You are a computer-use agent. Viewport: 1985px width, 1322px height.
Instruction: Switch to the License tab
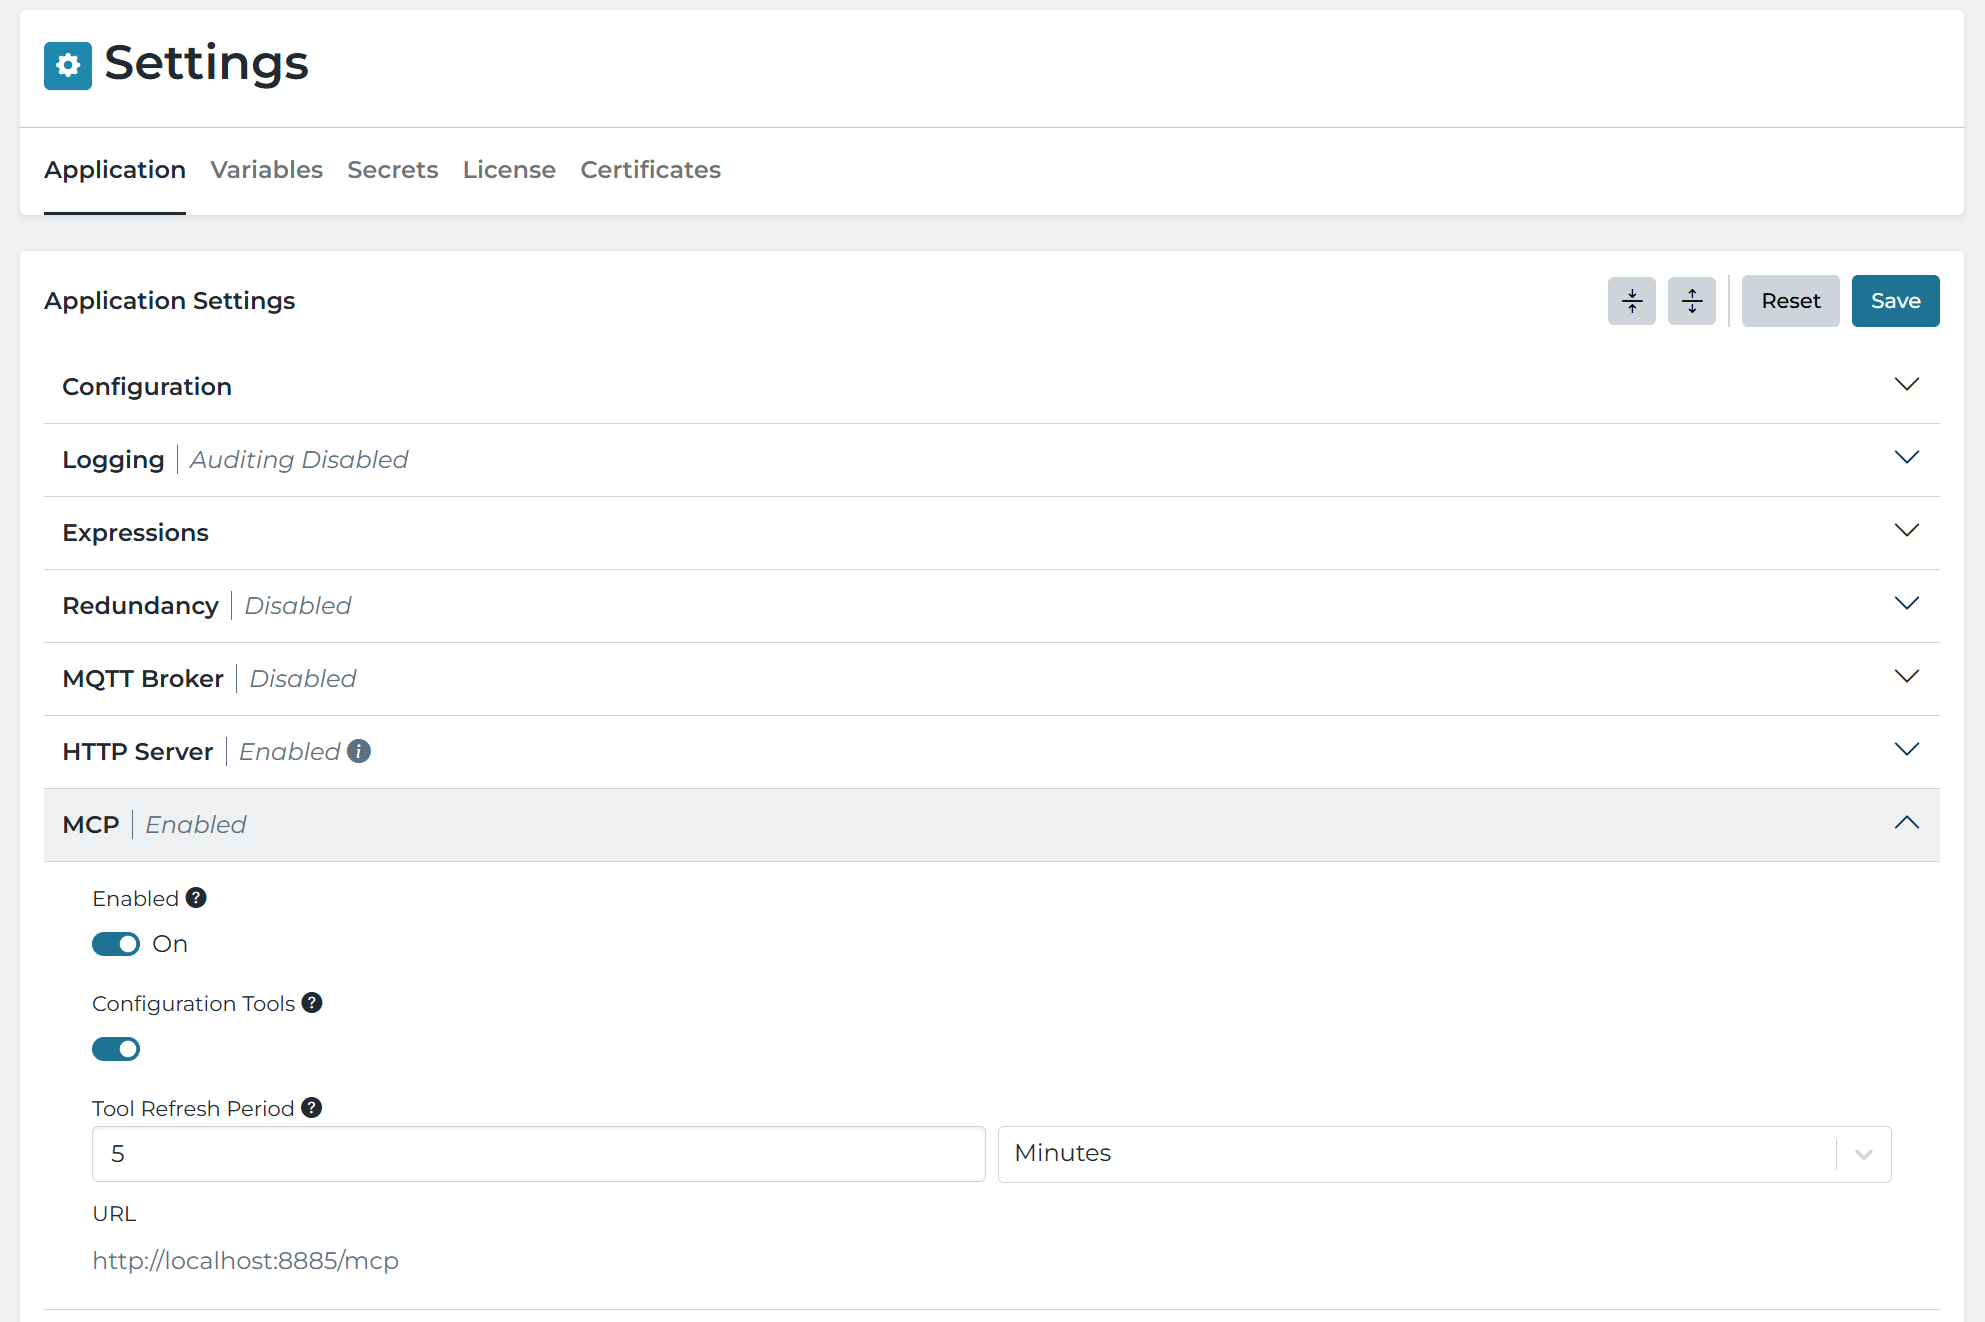pyautogui.click(x=509, y=170)
